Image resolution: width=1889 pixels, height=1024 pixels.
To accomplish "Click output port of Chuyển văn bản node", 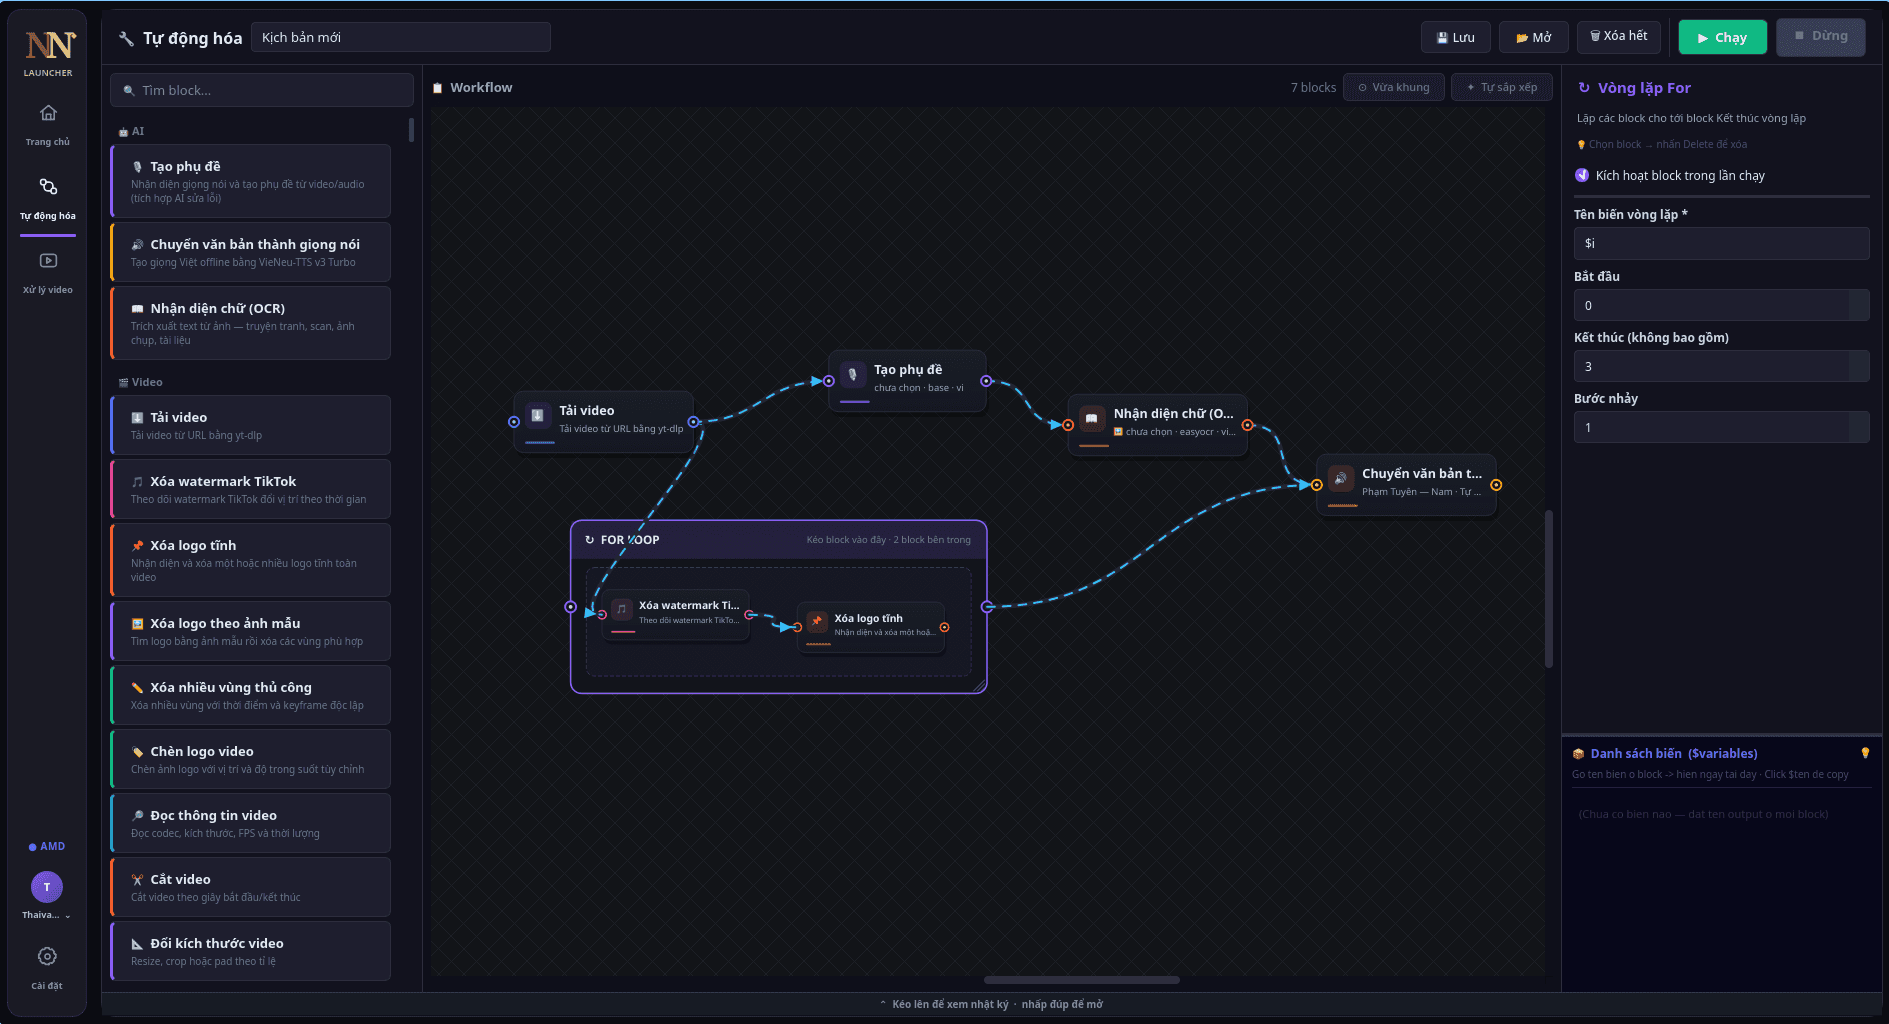I will 1496,485.
